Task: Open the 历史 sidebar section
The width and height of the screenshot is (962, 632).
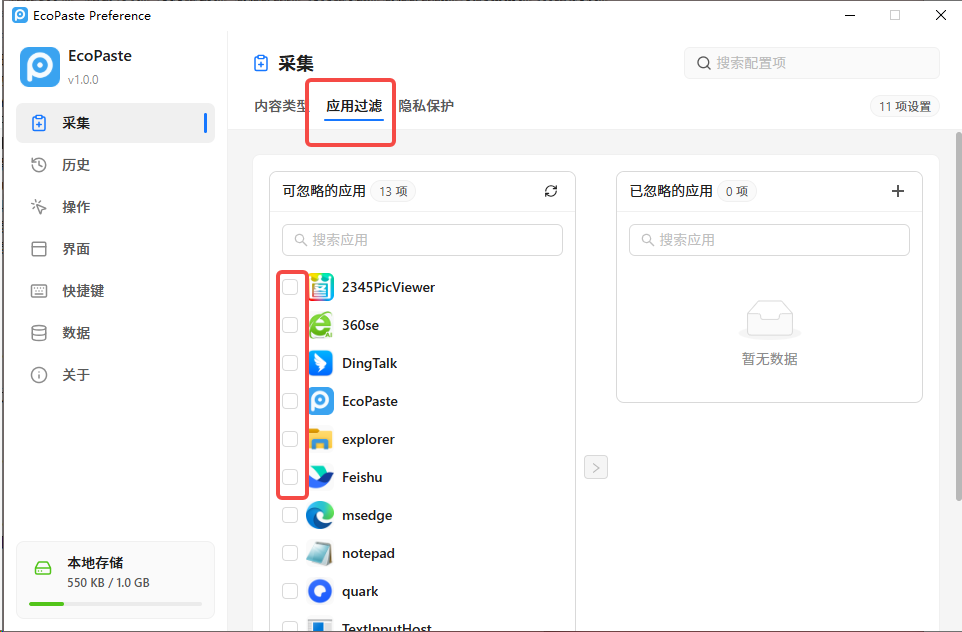Action: coord(115,165)
